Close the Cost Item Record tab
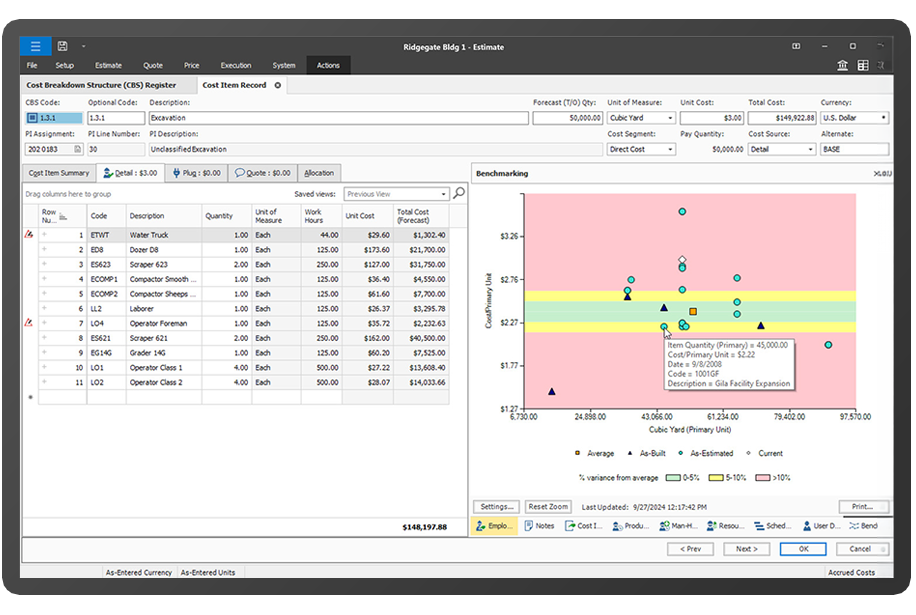Screen dimensions: 916x615 [x=278, y=85]
